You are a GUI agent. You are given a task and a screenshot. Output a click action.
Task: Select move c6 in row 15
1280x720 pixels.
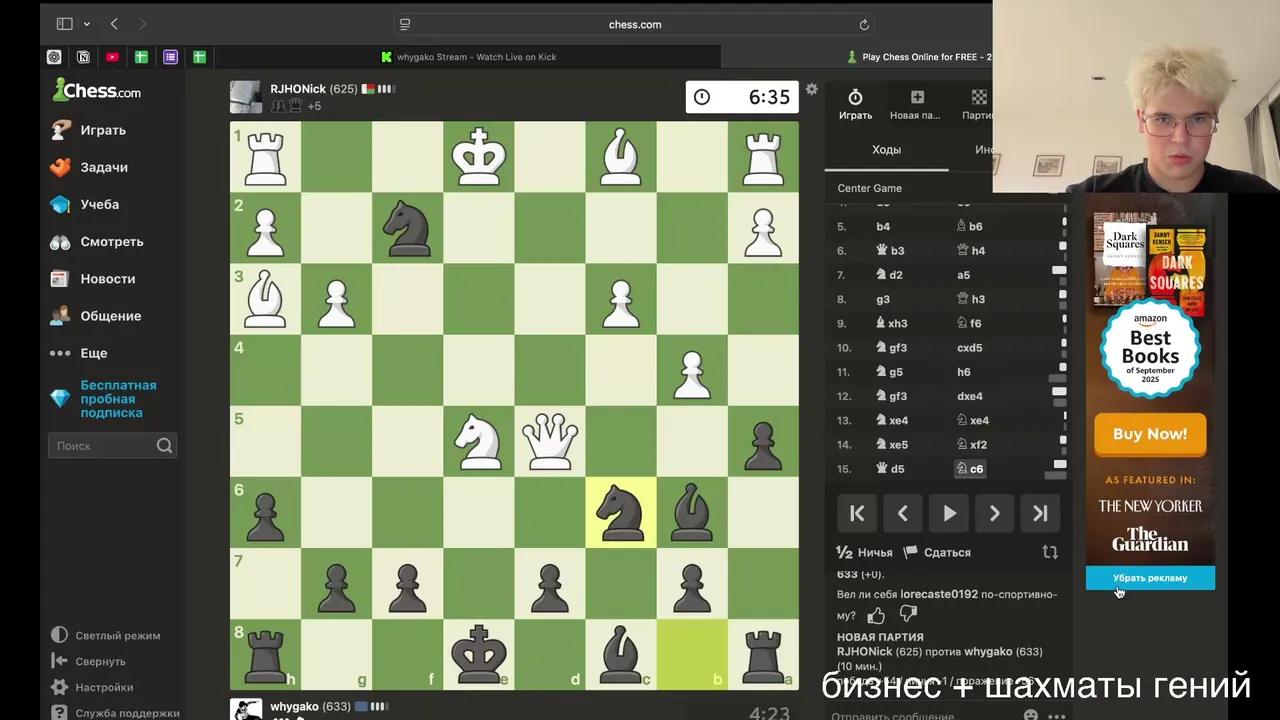tap(970, 468)
